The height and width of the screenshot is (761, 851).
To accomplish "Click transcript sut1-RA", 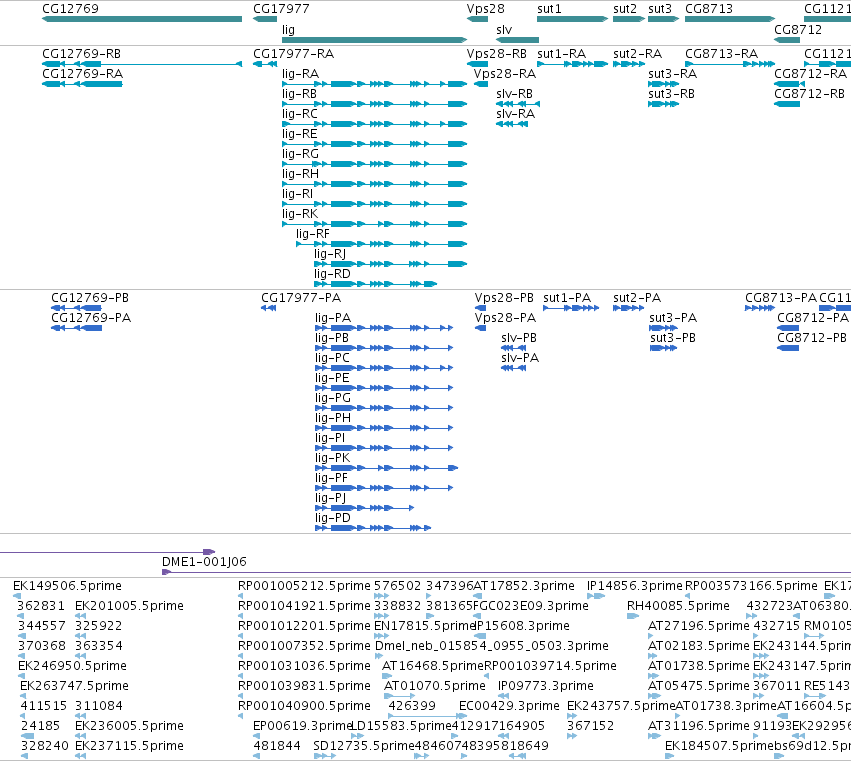I will click(573, 64).
